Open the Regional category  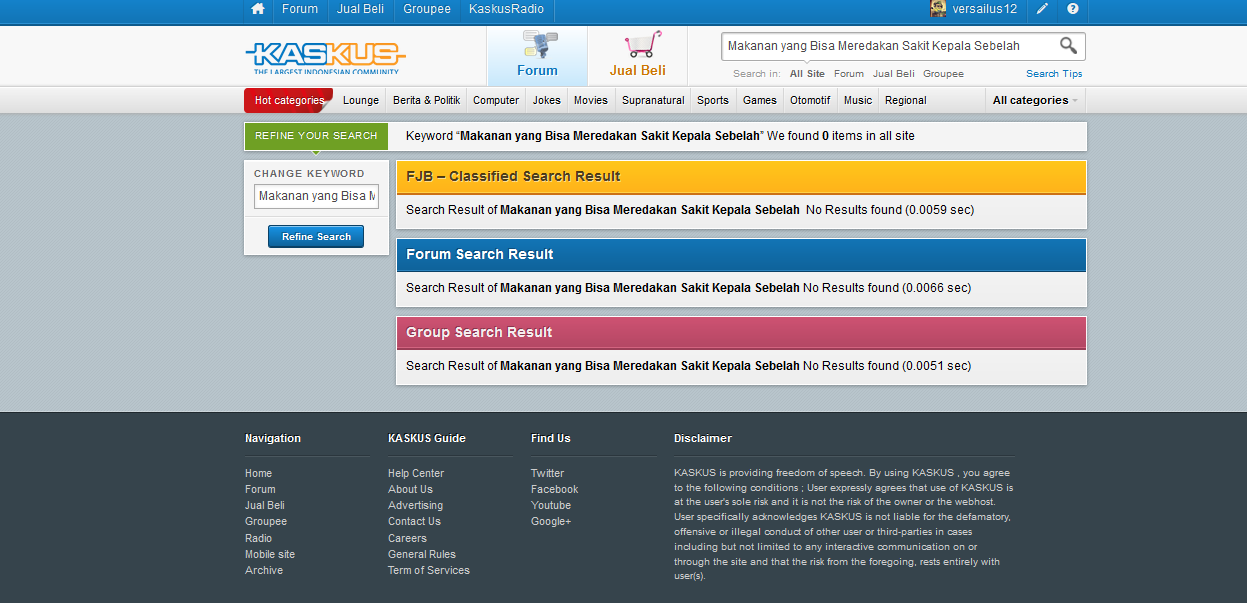tap(906, 100)
